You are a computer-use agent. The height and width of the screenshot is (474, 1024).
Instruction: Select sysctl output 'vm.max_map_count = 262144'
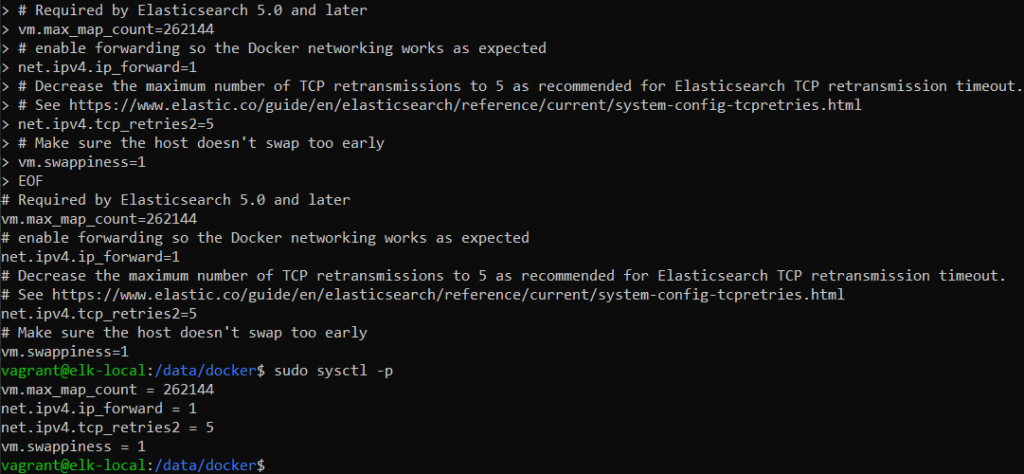[108, 390]
